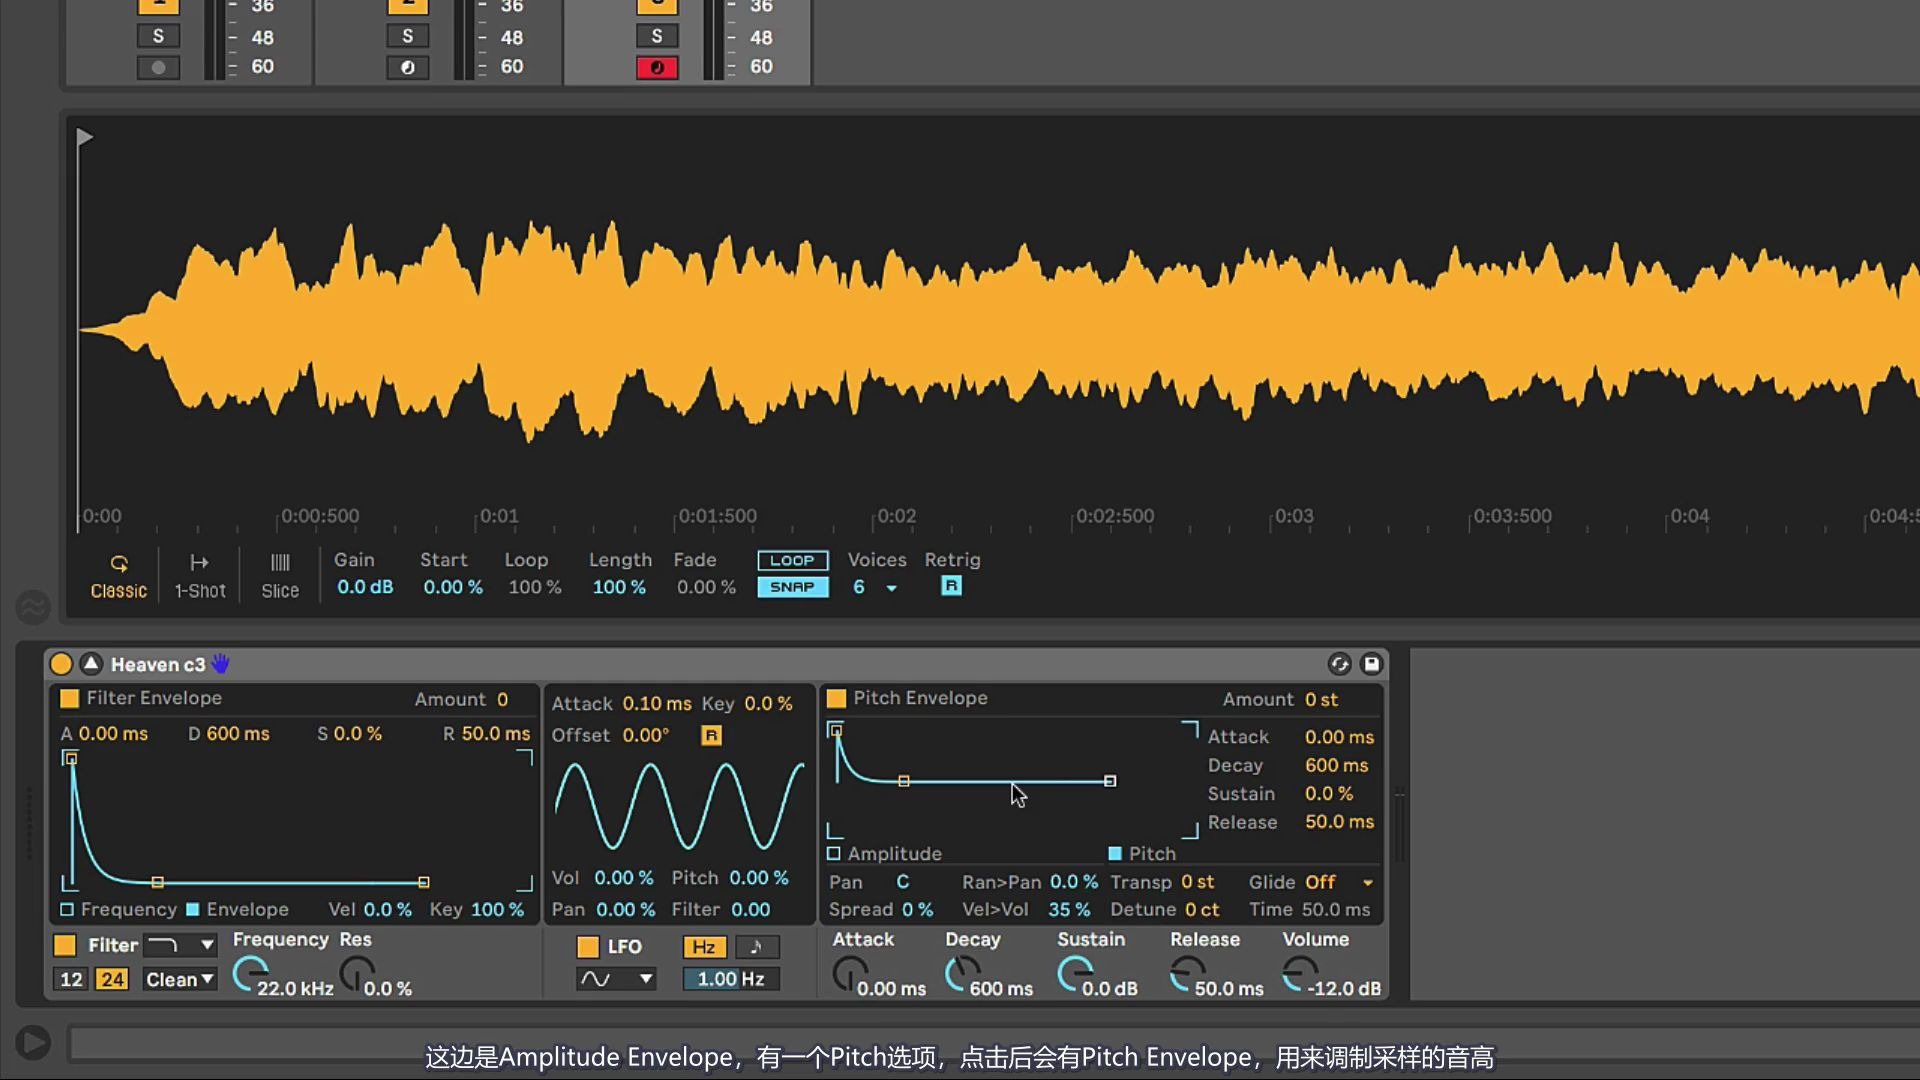Screen dimensions: 1920x1080
Task: Enable the LFO section toggle
Action: point(588,946)
